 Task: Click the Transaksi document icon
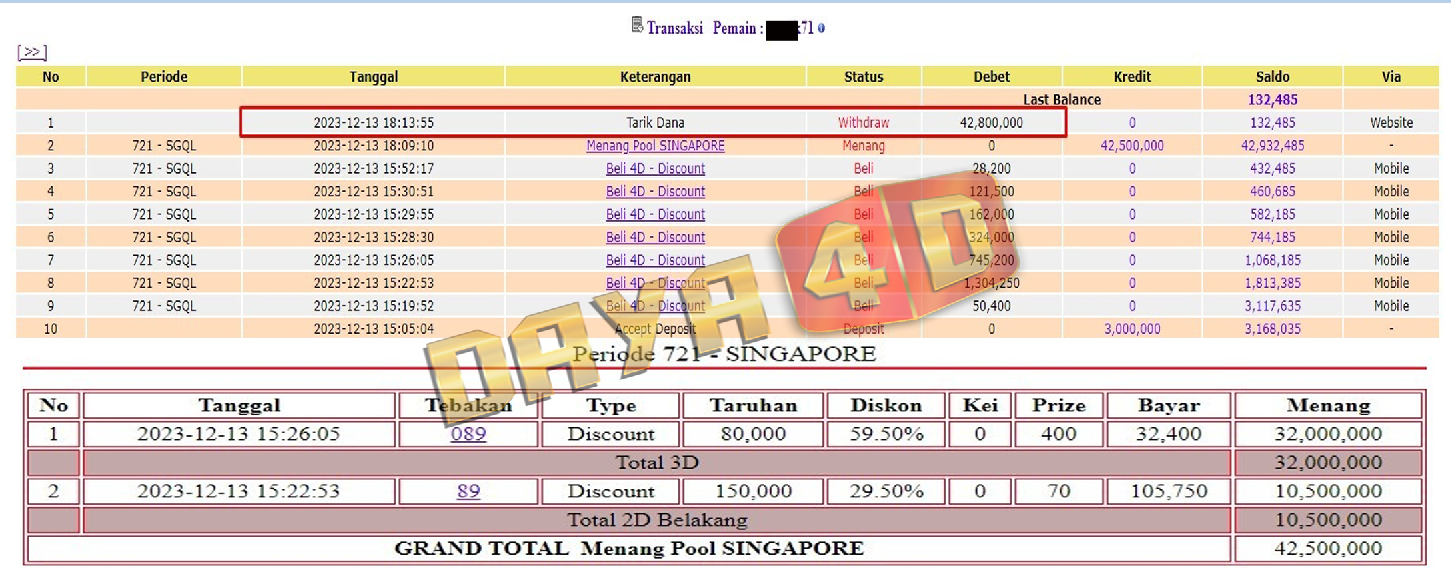click(637, 26)
